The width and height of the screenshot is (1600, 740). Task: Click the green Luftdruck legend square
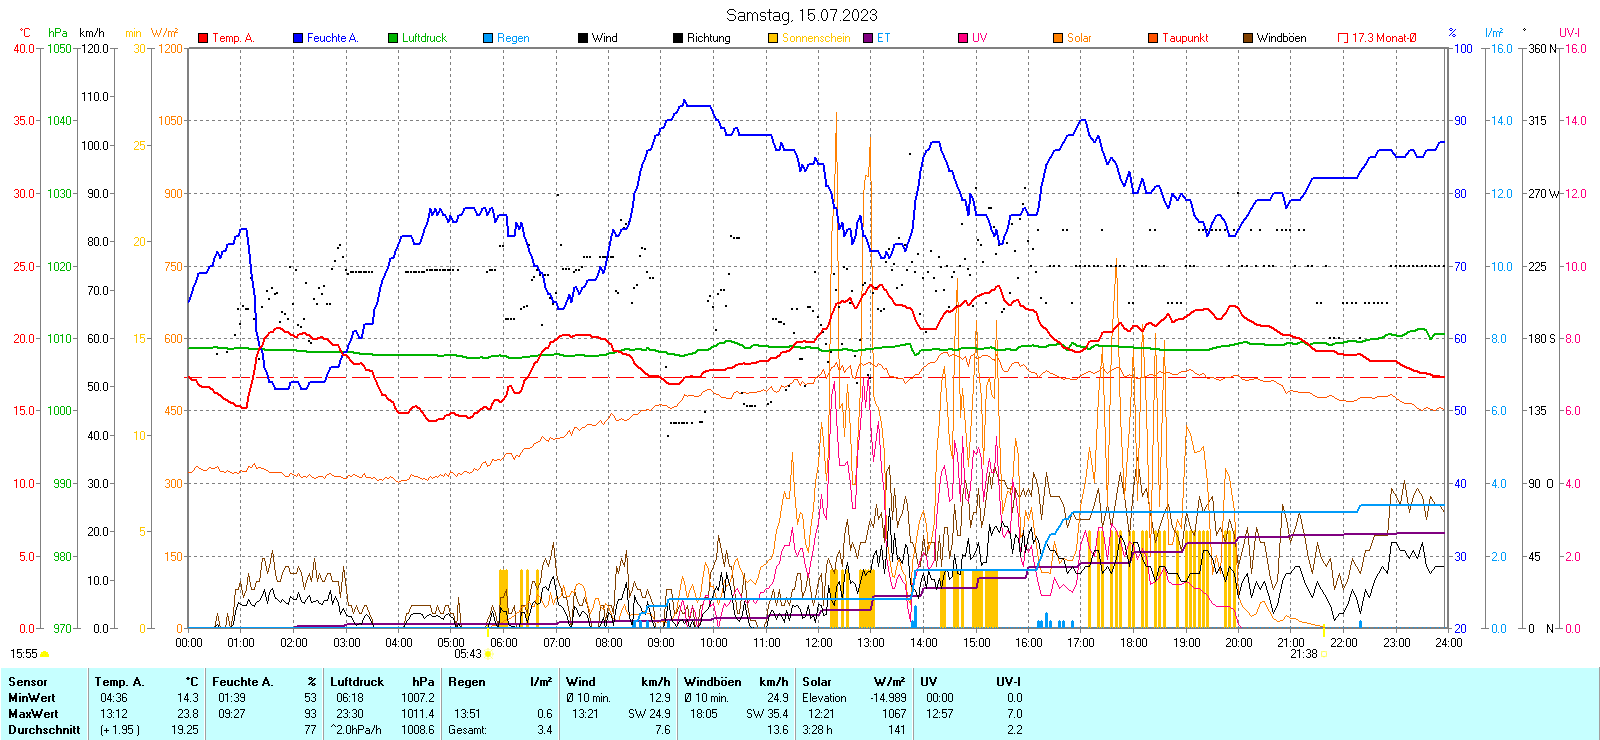click(393, 38)
